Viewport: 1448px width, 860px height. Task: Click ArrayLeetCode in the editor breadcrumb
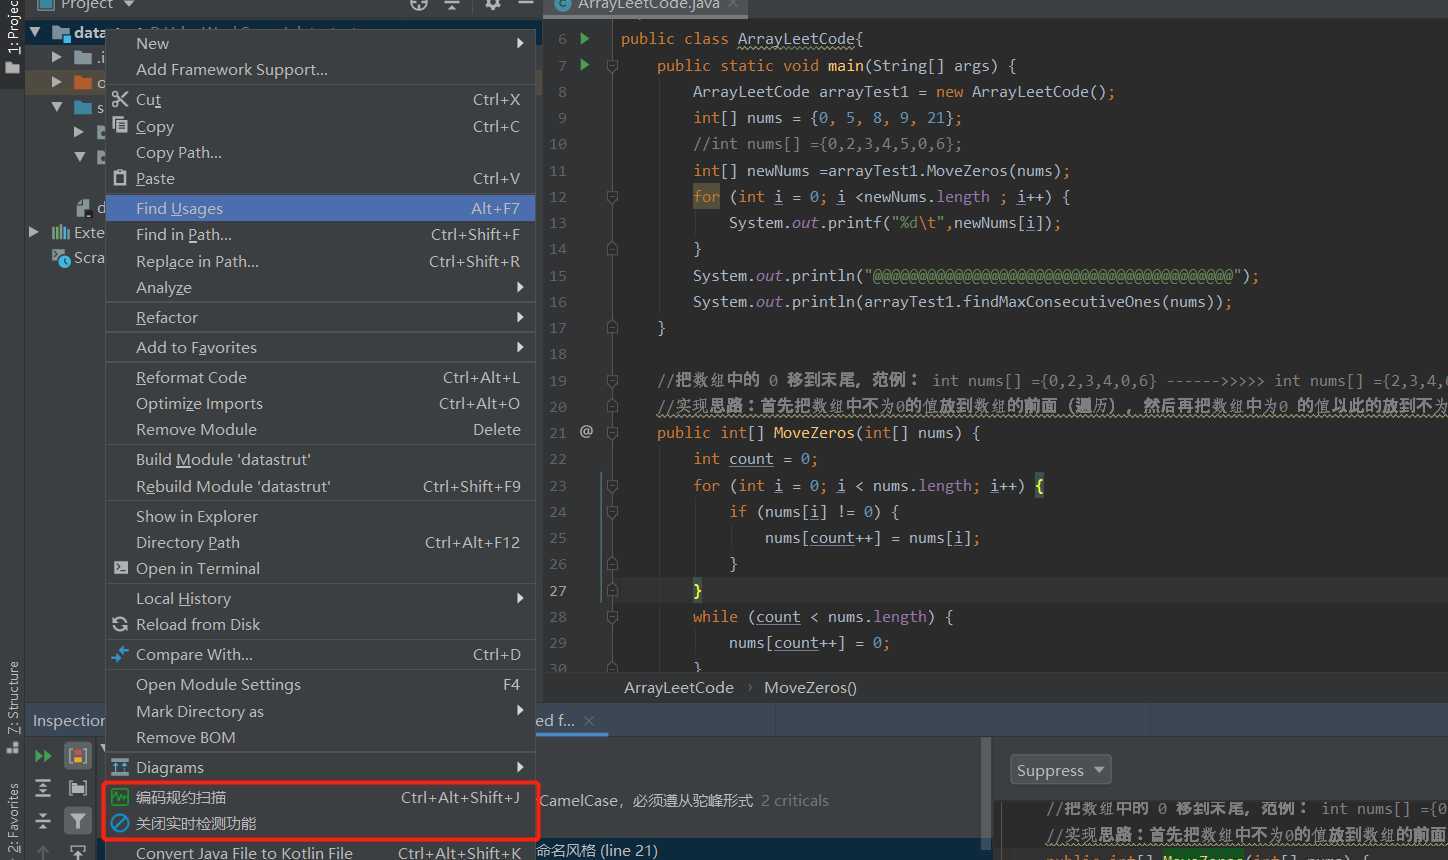tap(679, 687)
